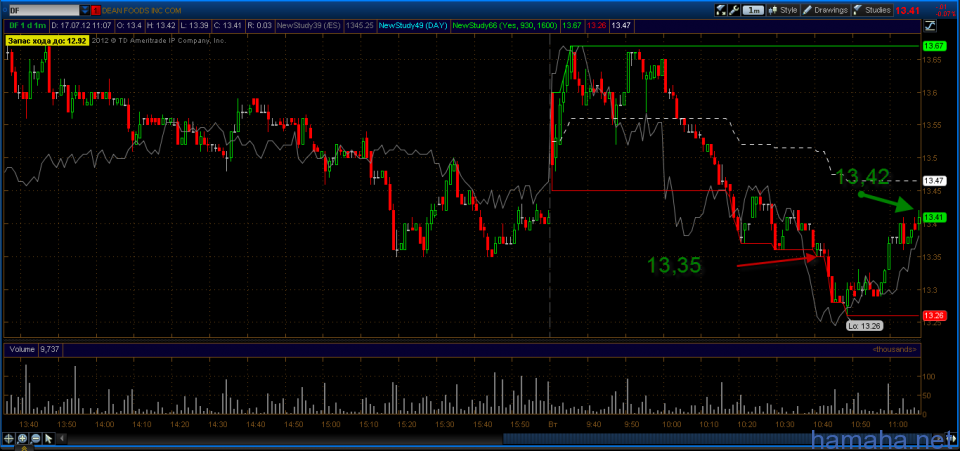960x451 pixels.
Task: Click the red 13.26 study value in header
Action: click(597, 25)
